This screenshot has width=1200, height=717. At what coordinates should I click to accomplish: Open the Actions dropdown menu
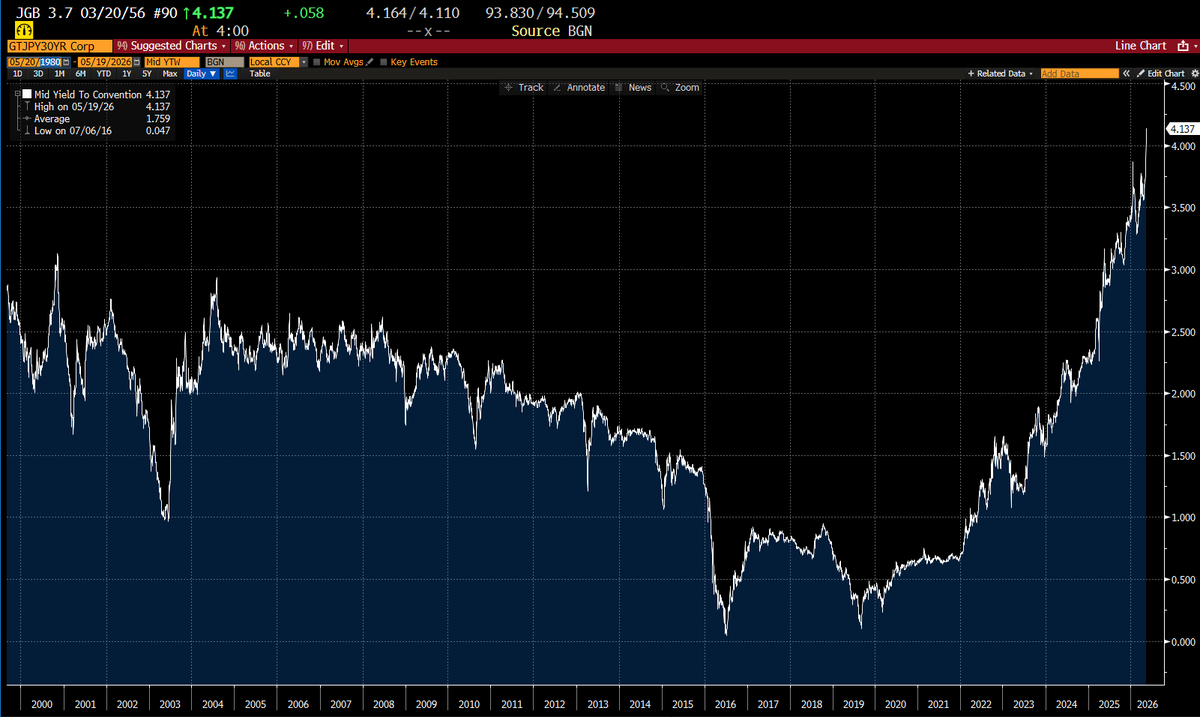click(262, 46)
